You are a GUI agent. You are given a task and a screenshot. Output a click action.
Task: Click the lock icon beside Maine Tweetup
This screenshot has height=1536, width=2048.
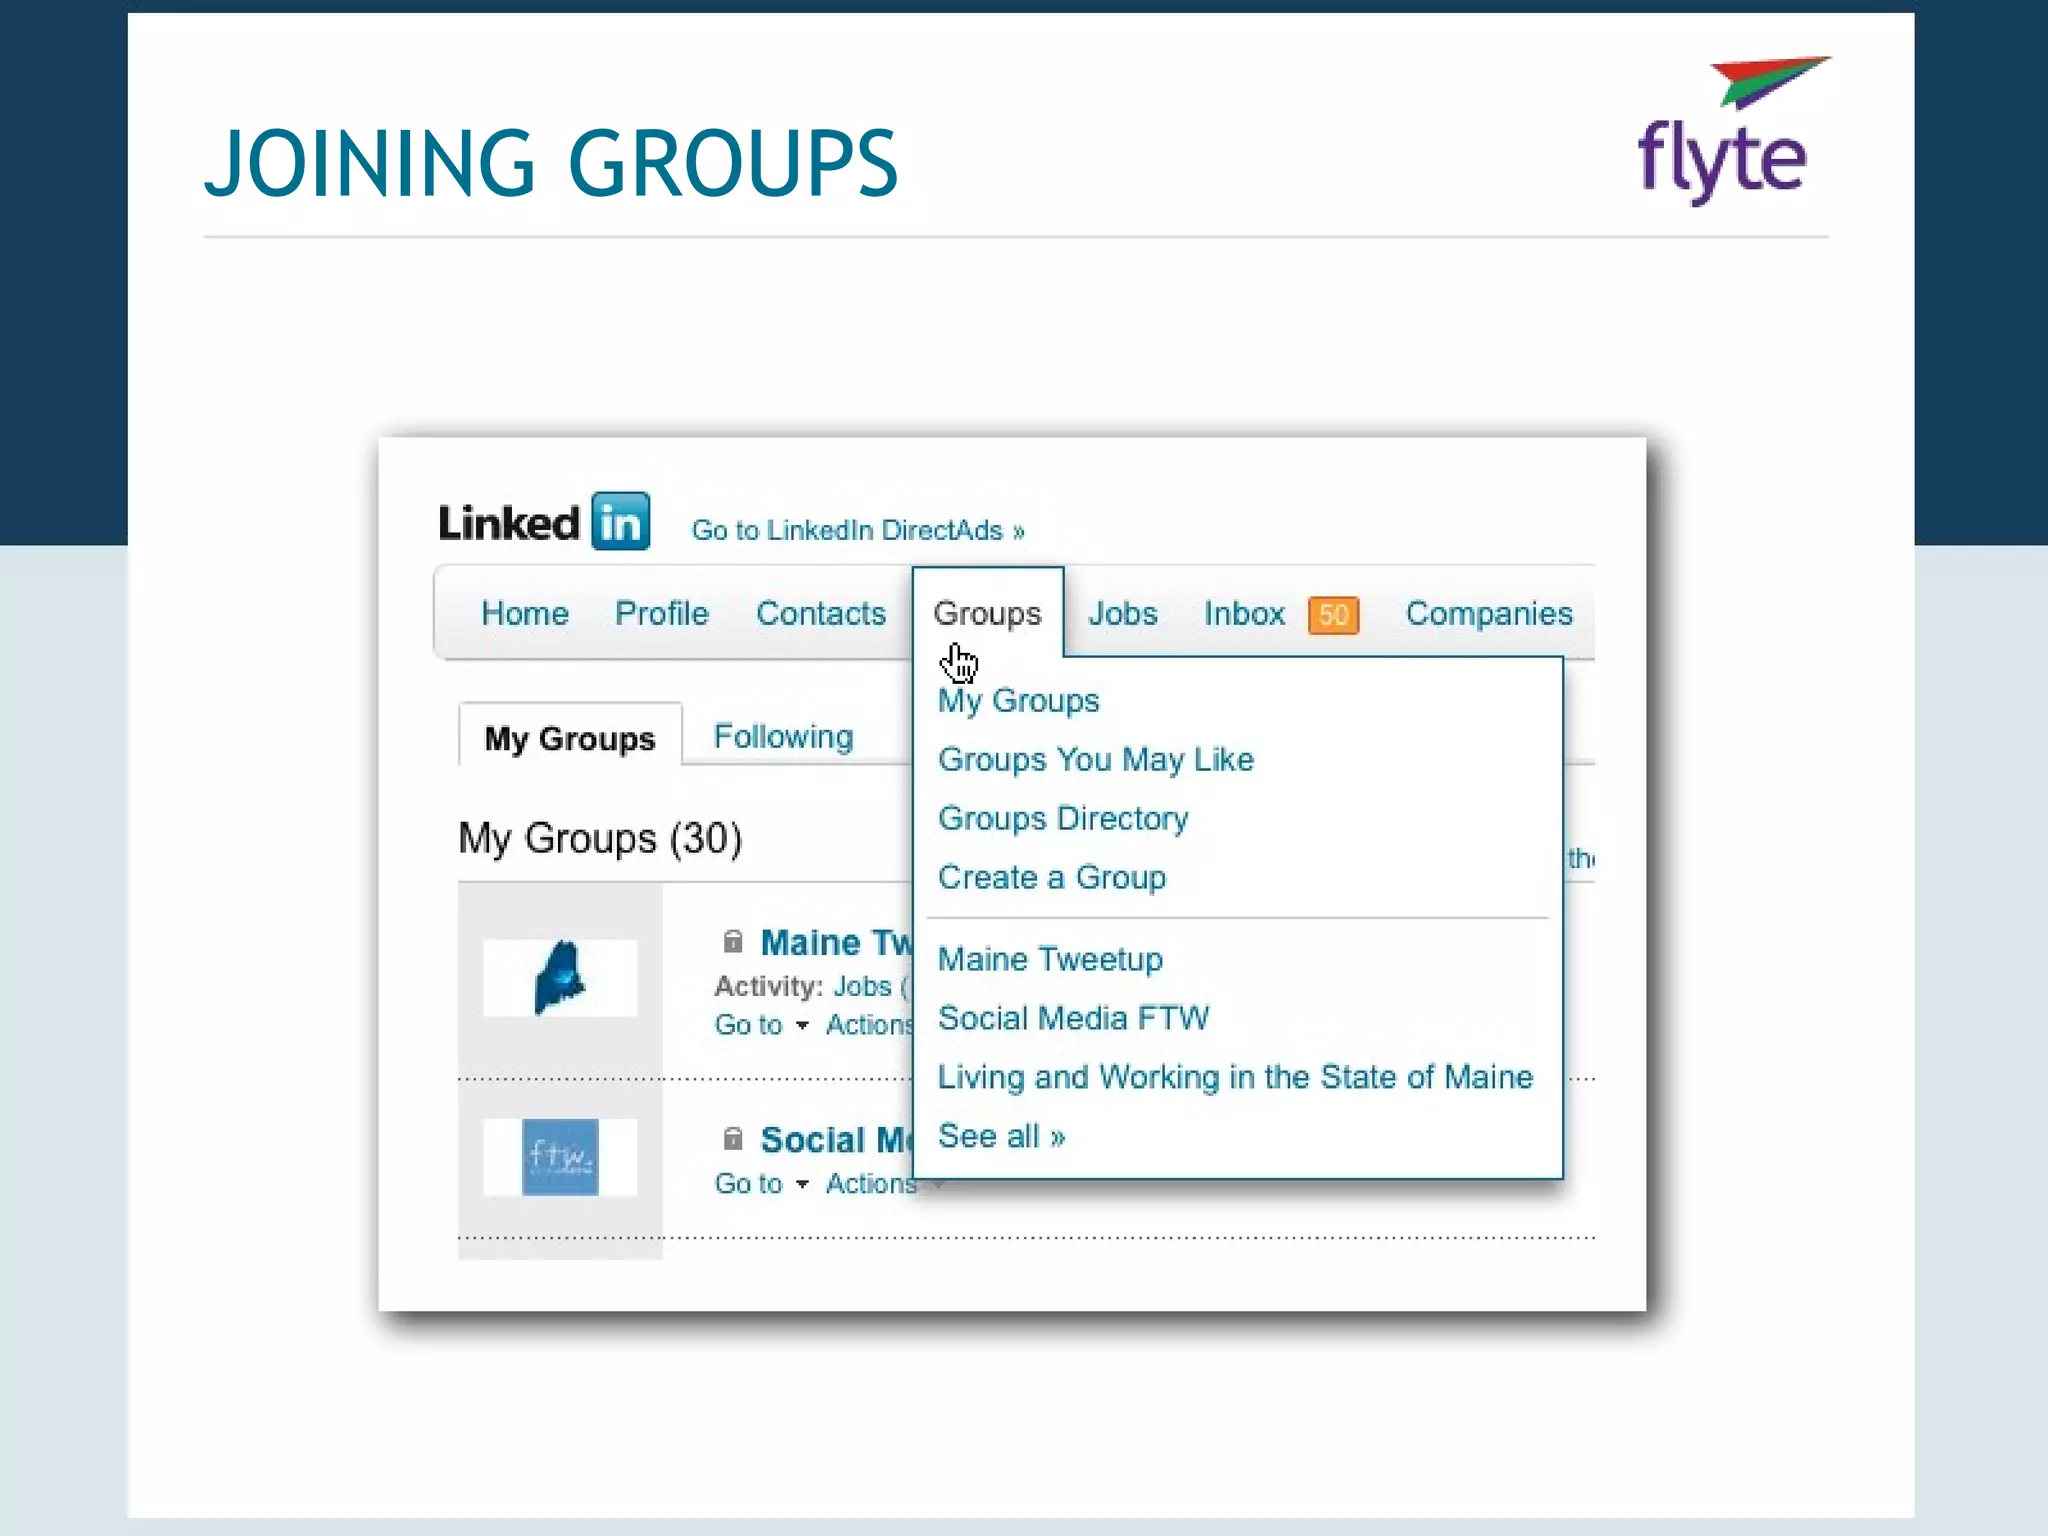coord(733,941)
